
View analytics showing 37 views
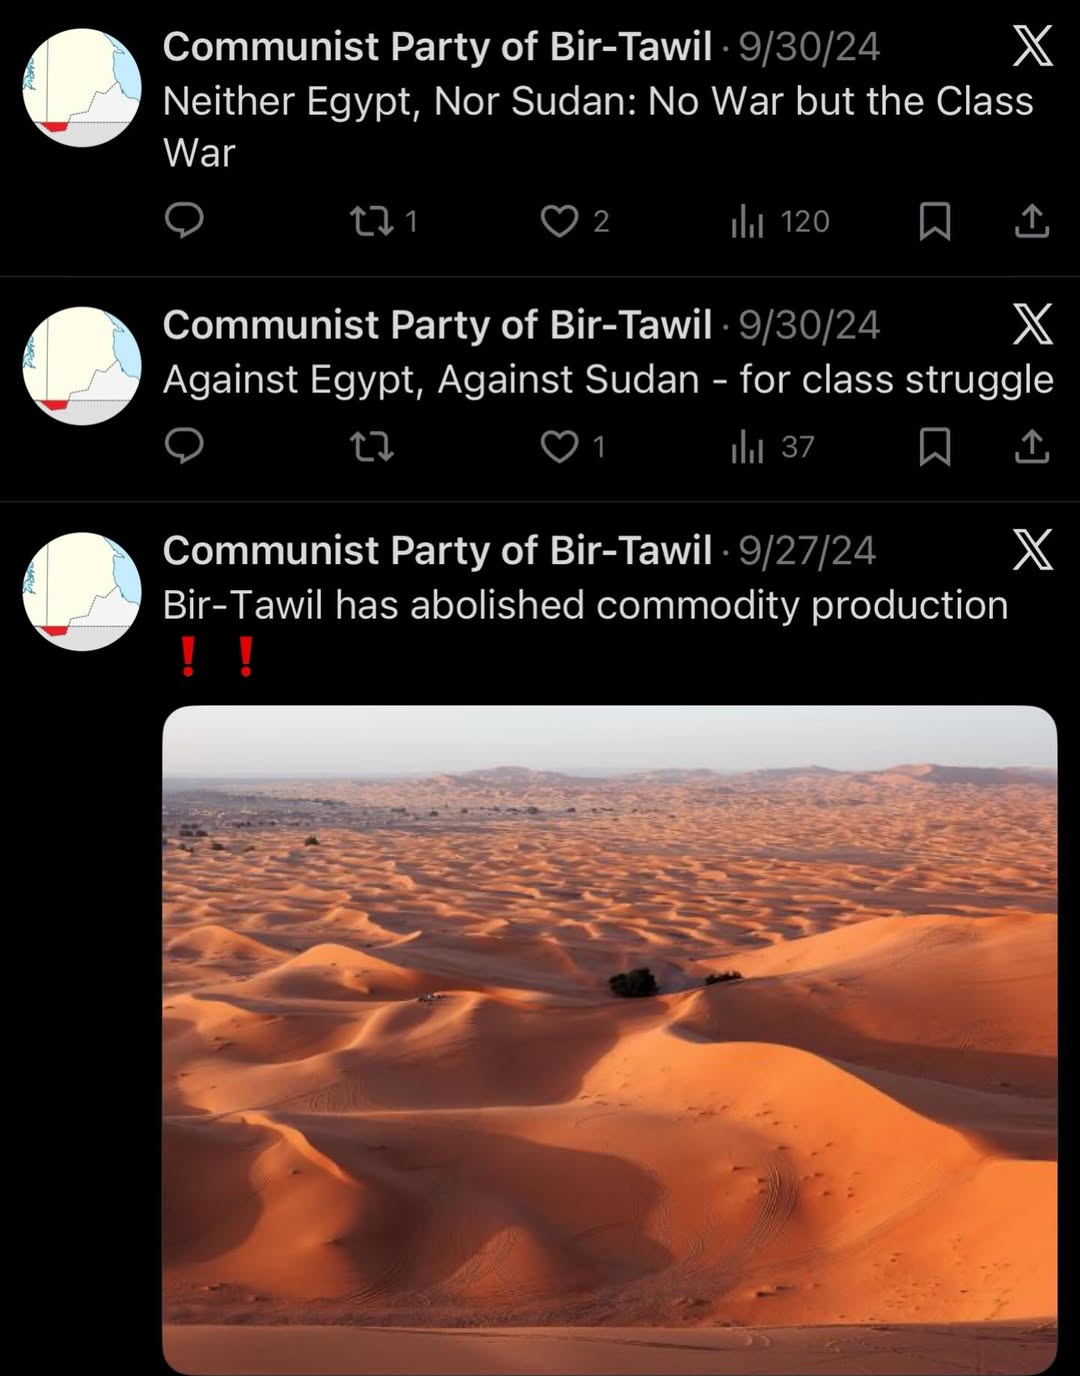point(773,446)
